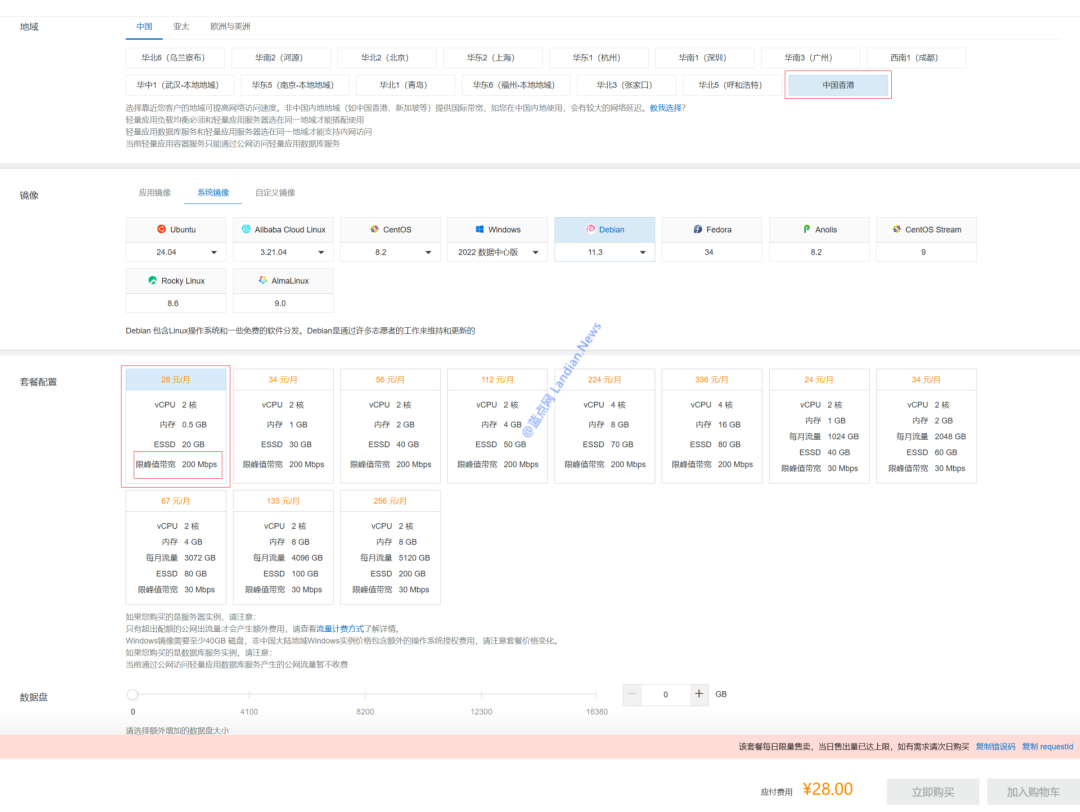Screen dimensions: 1080x812
Task: Click the 加入购物车 button
Action: [x=1033, y=792]
